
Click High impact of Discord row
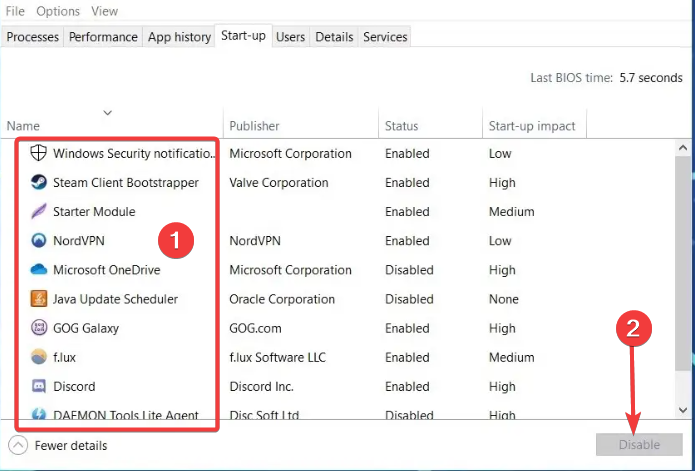(x=502, y=386)
